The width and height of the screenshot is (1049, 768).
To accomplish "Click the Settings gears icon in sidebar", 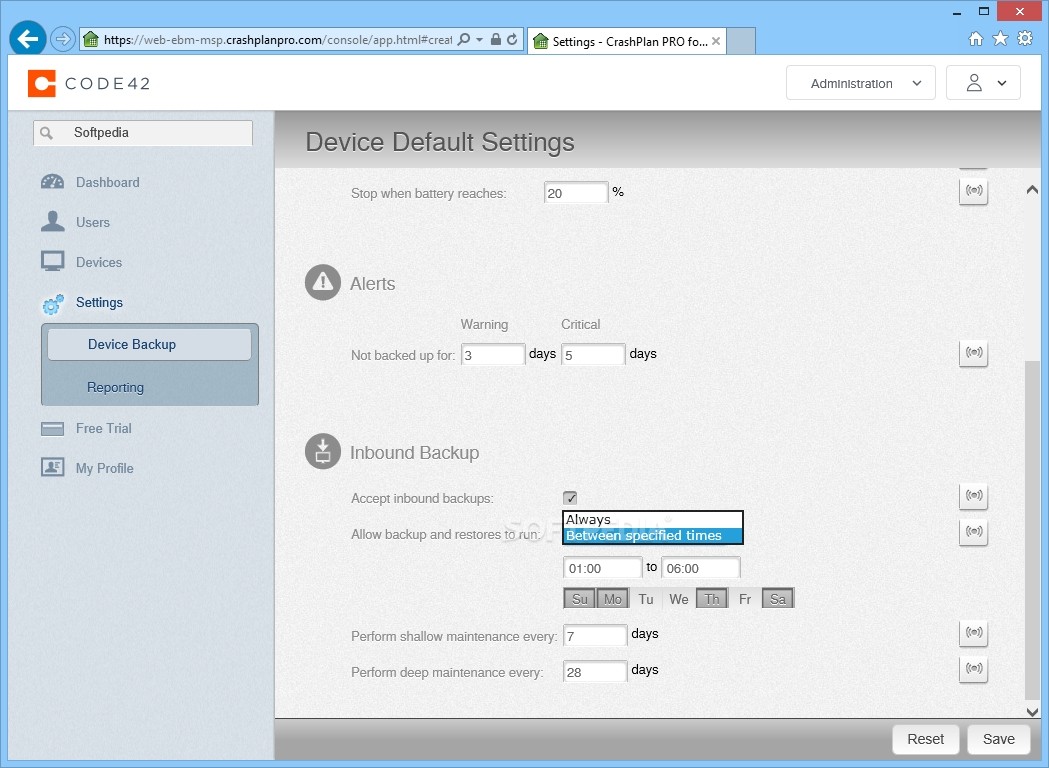I will pyautogui.click(x=53, y=304).
